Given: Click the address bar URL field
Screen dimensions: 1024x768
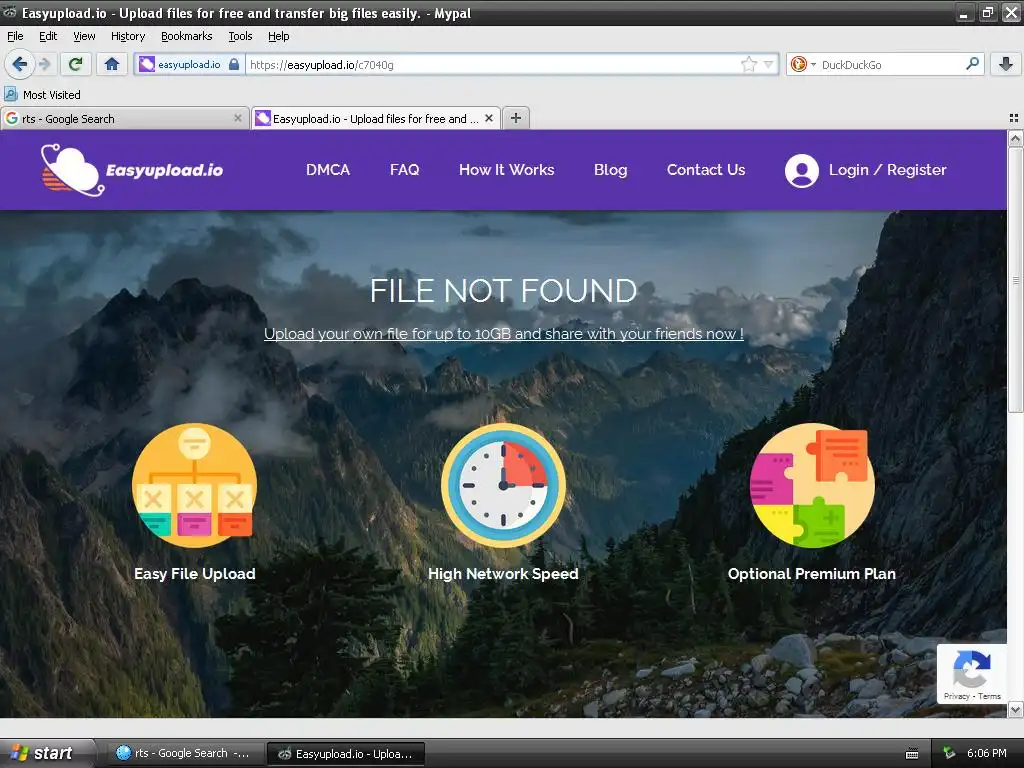Looking at the screenshot, I should 493,64.
